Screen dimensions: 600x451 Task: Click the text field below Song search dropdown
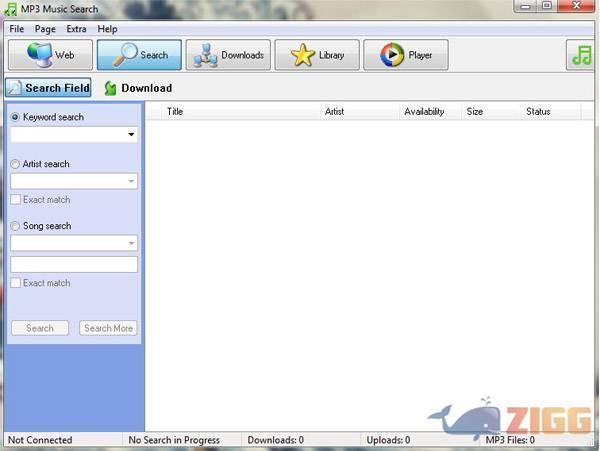point(74,264)
